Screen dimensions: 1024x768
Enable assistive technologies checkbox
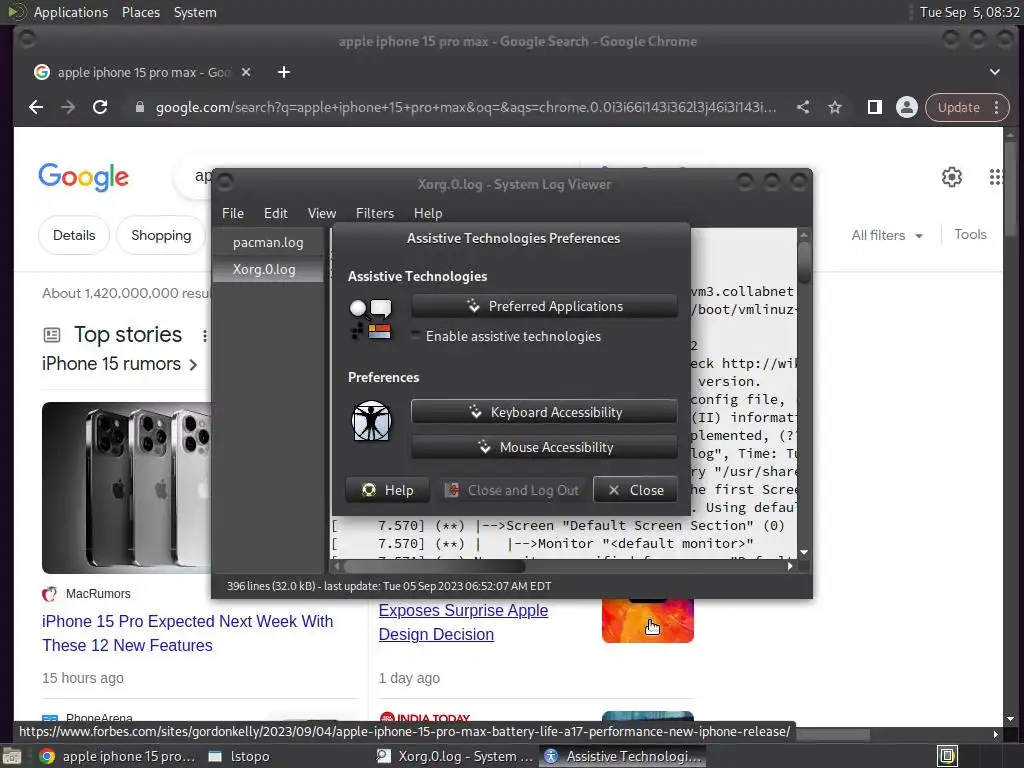416,336
